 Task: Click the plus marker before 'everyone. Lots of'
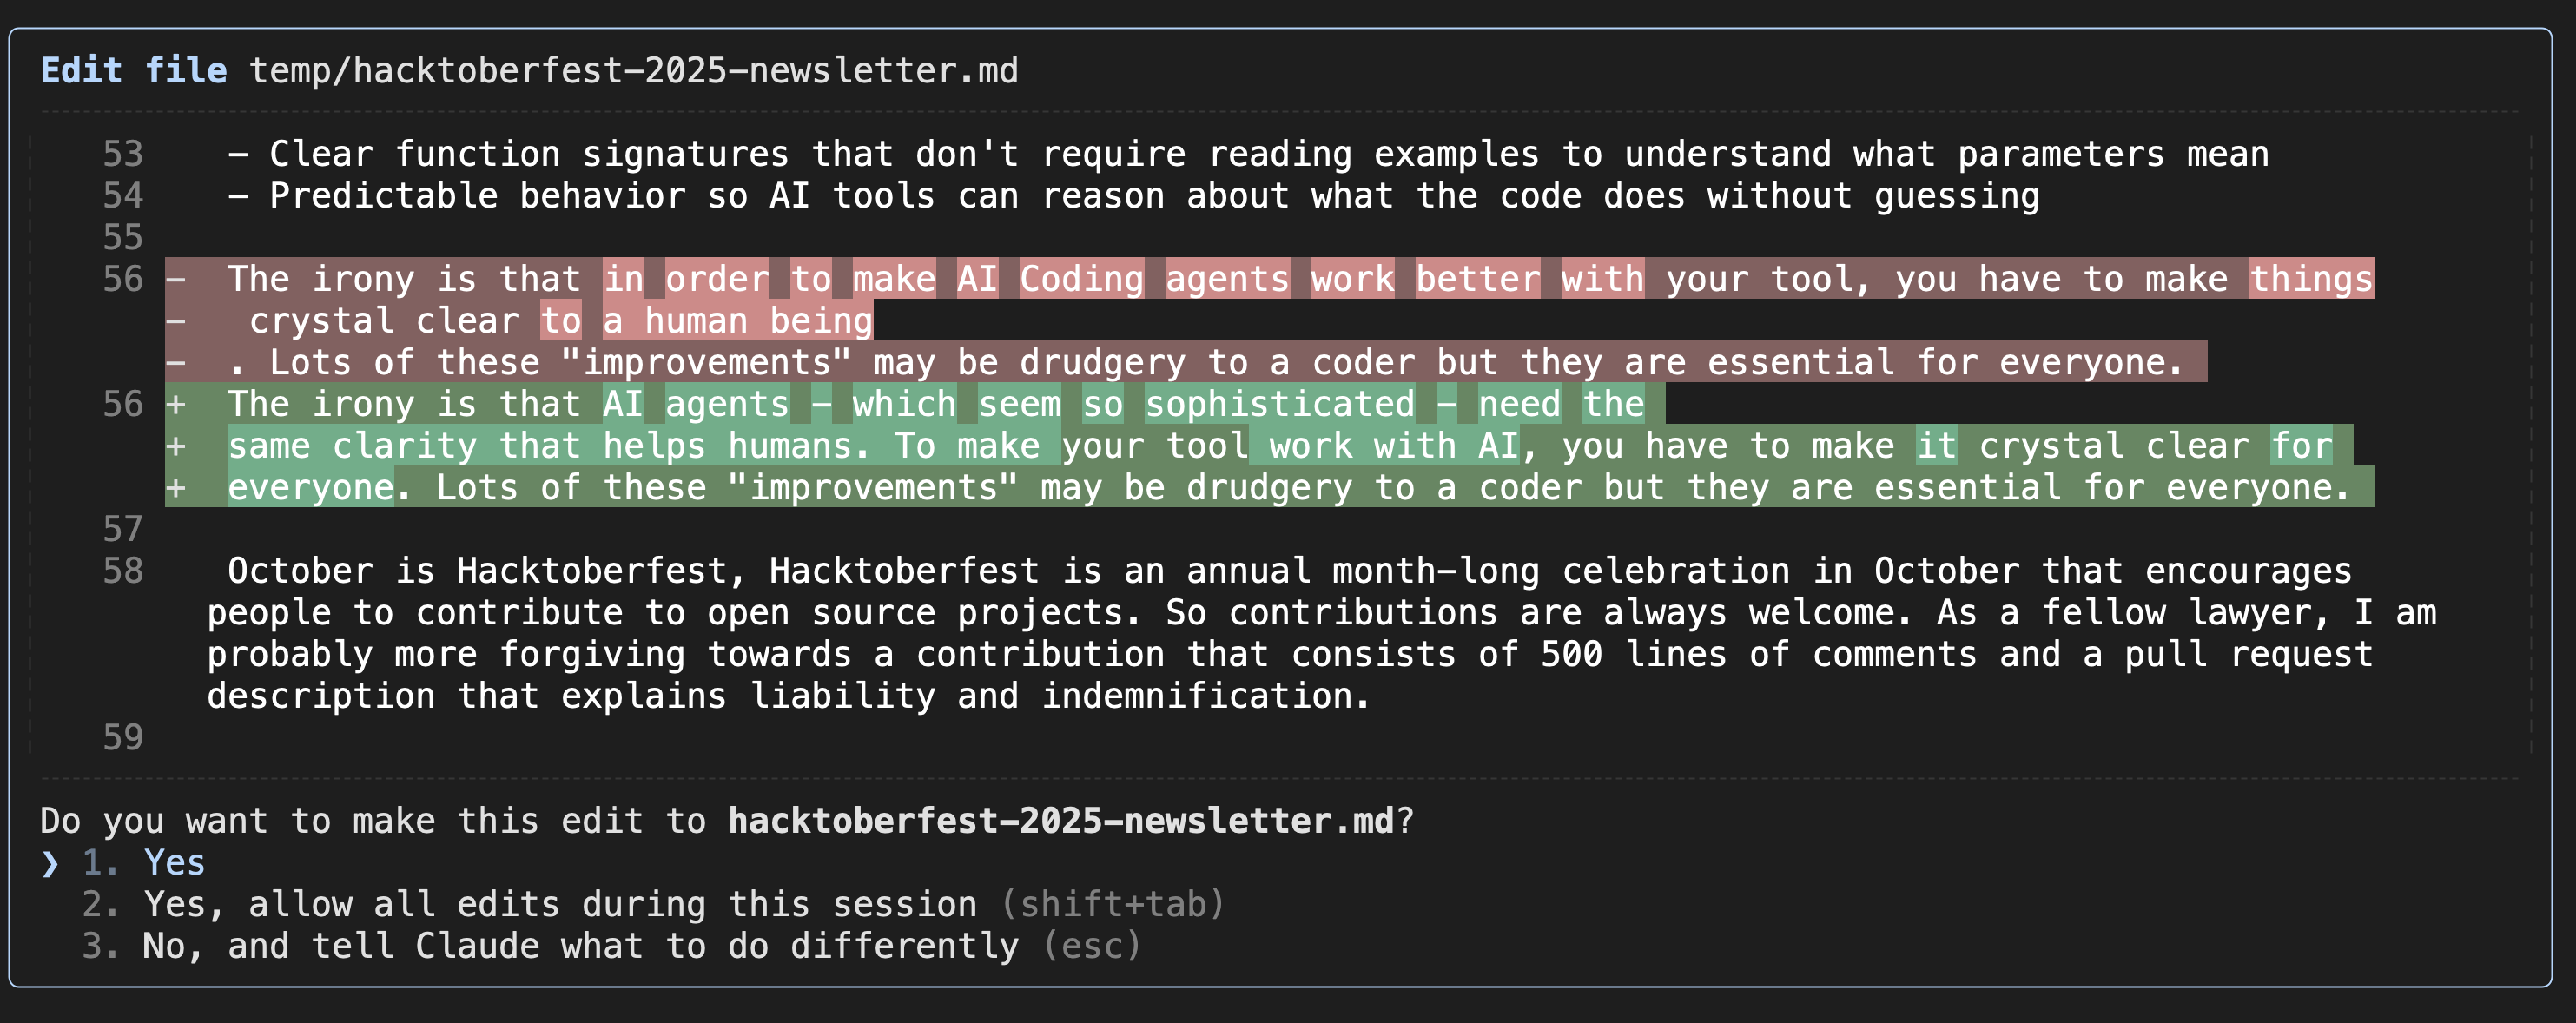click(x=176, y=488)
